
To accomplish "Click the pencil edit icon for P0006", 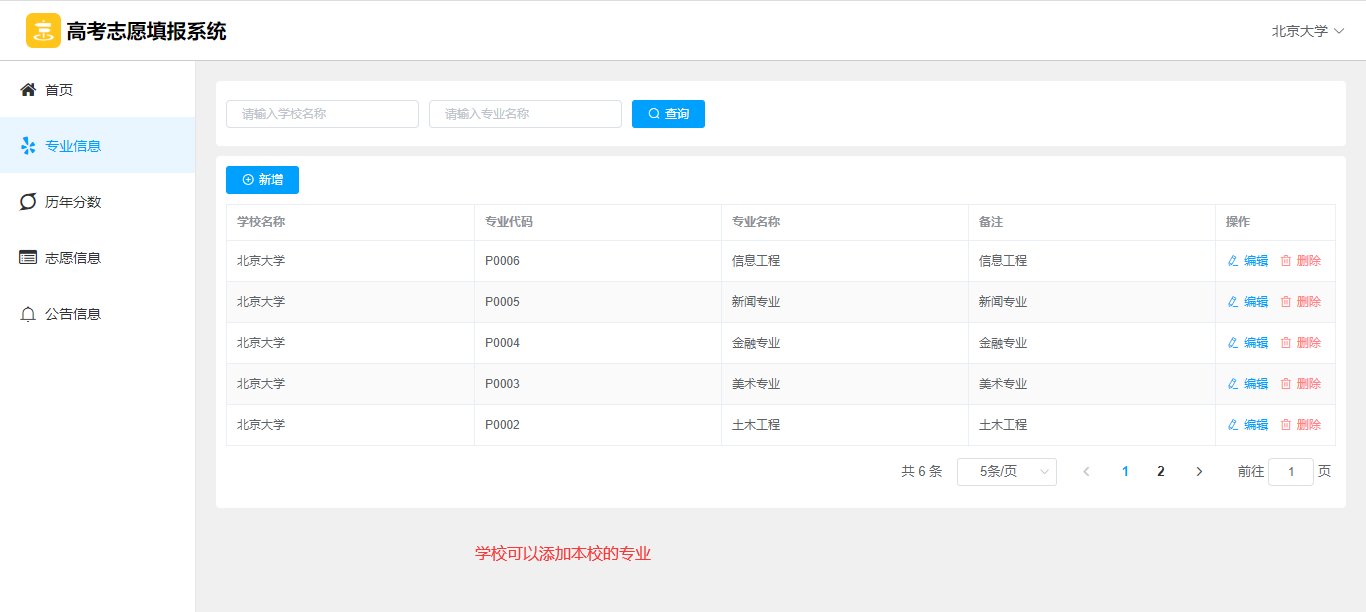I will pyautogui.click(x=1232, y=261).
